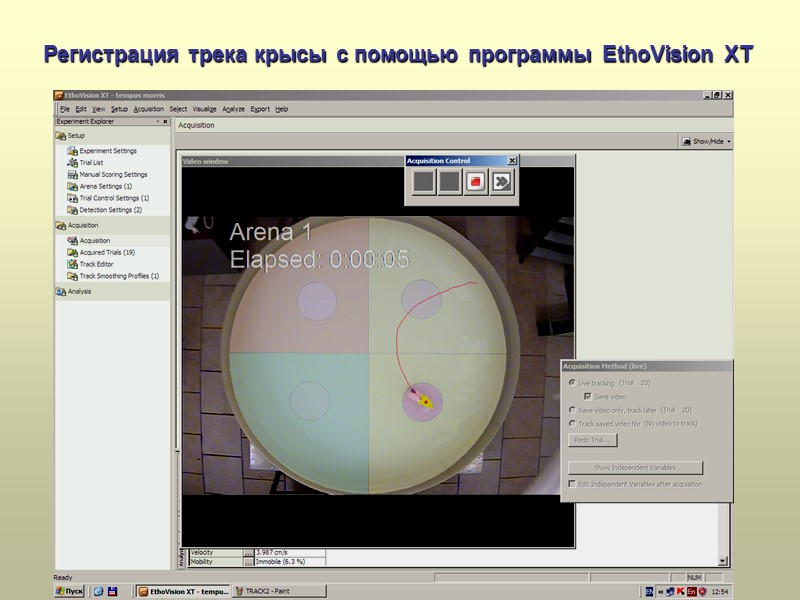Viewport: 800px width, 600px height.
Task: Stop recording with the red Acquisition Control button
Action: point(475,181)
